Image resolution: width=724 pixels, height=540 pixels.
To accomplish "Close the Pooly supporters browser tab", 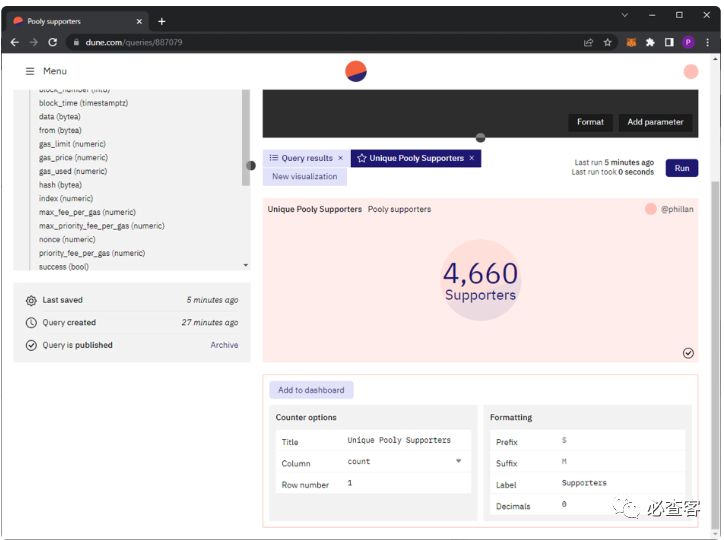I will (x=139, y=21).
